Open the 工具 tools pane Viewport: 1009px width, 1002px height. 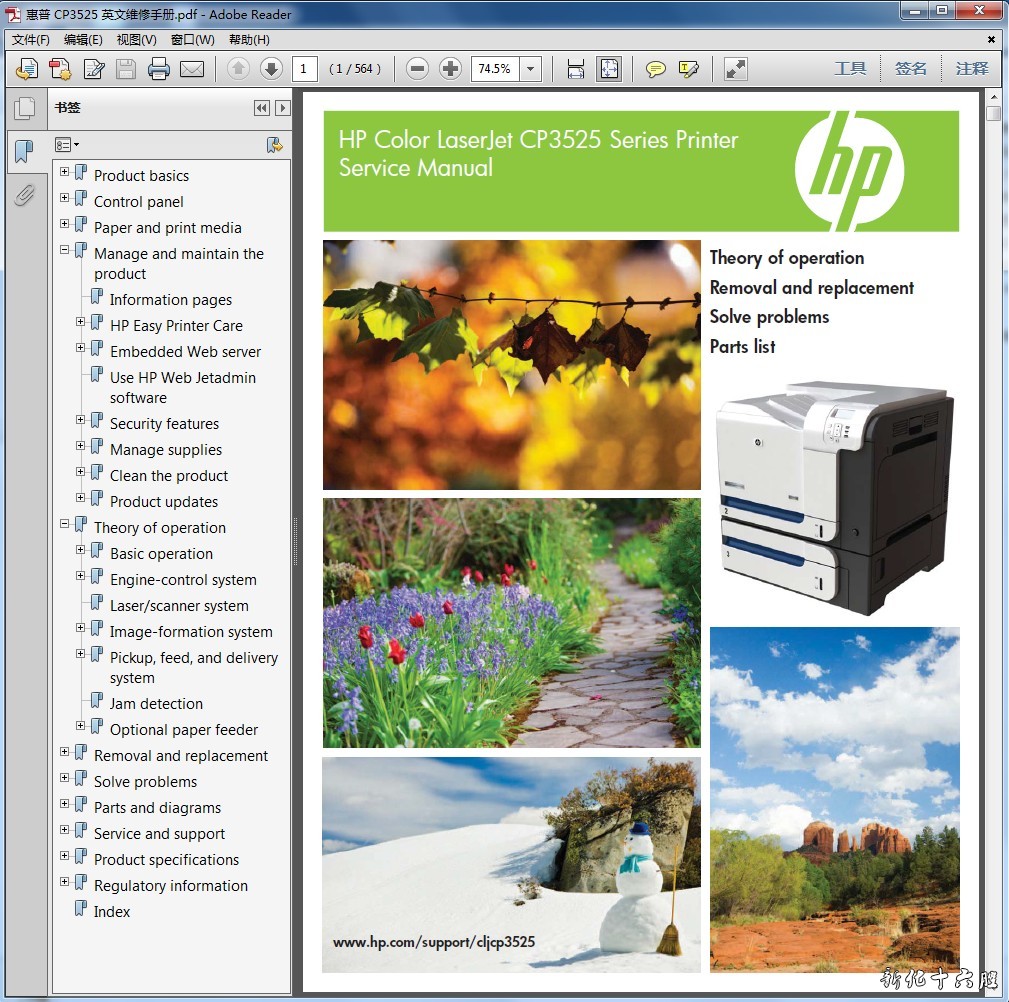[x=850, y=69]
